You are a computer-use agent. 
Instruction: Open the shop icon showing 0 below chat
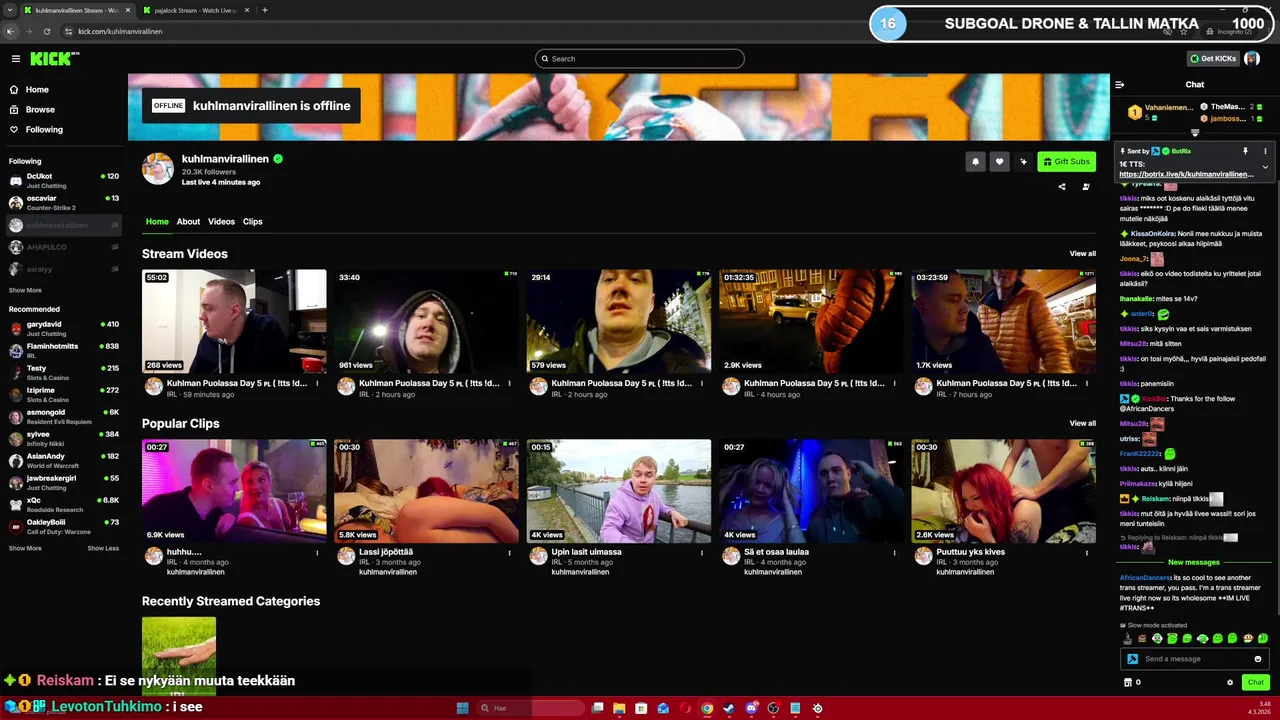[x=1132, y=682]
